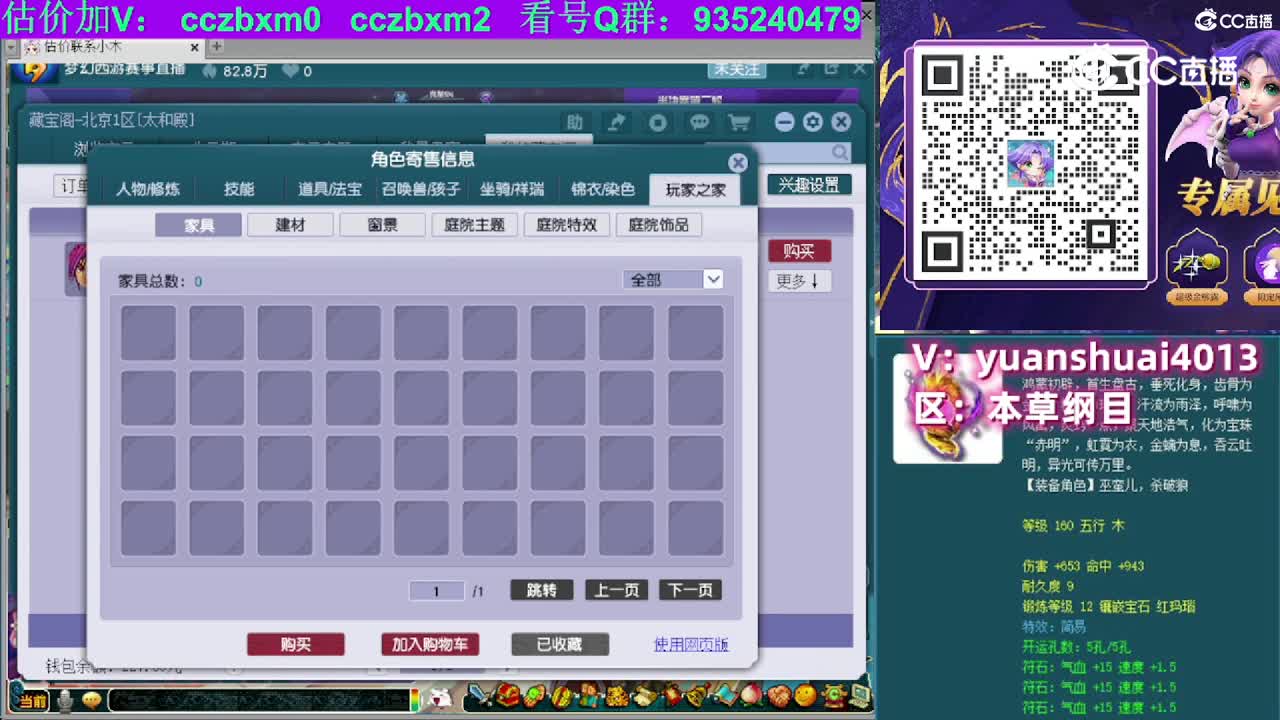Select the sword attack icon in game bar
The height and width of the screenshot is (720, 1280).
click(482, 695)
